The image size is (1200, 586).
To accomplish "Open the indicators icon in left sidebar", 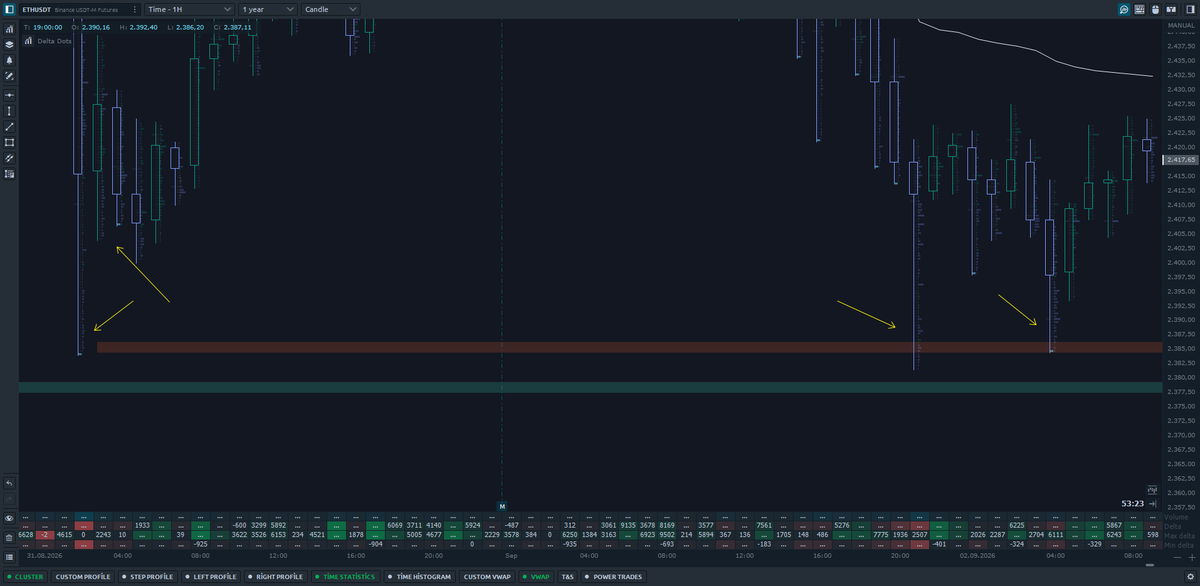I will [x=9, y=29].
